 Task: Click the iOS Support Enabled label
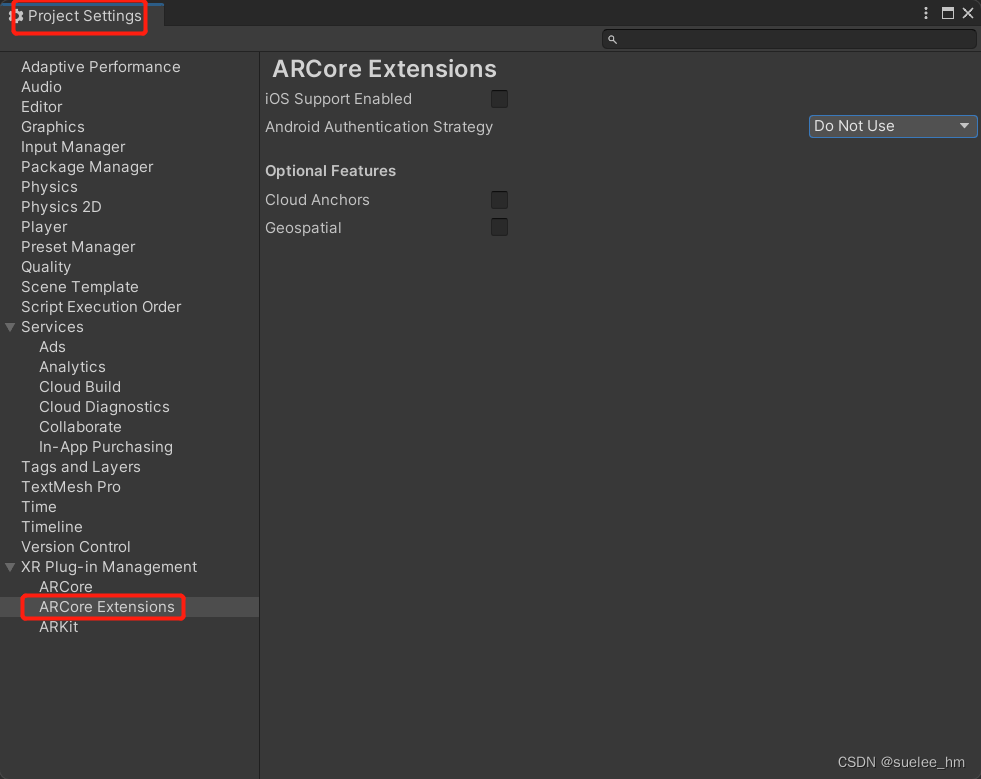[x=338, y=99]
